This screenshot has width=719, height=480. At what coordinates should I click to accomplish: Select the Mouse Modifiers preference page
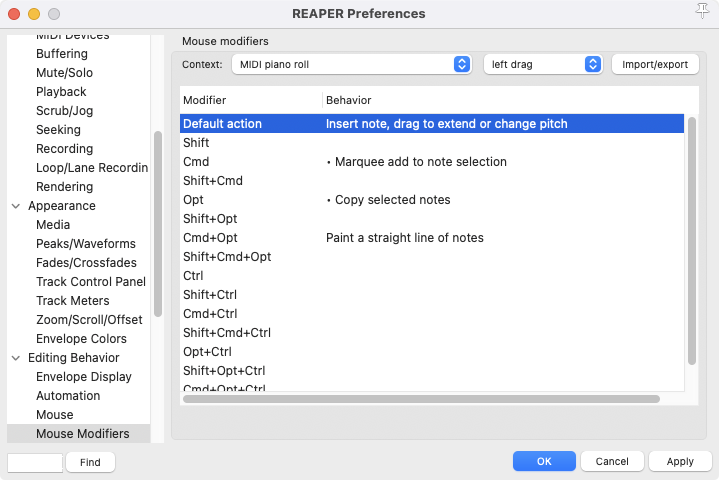(82, 434)
